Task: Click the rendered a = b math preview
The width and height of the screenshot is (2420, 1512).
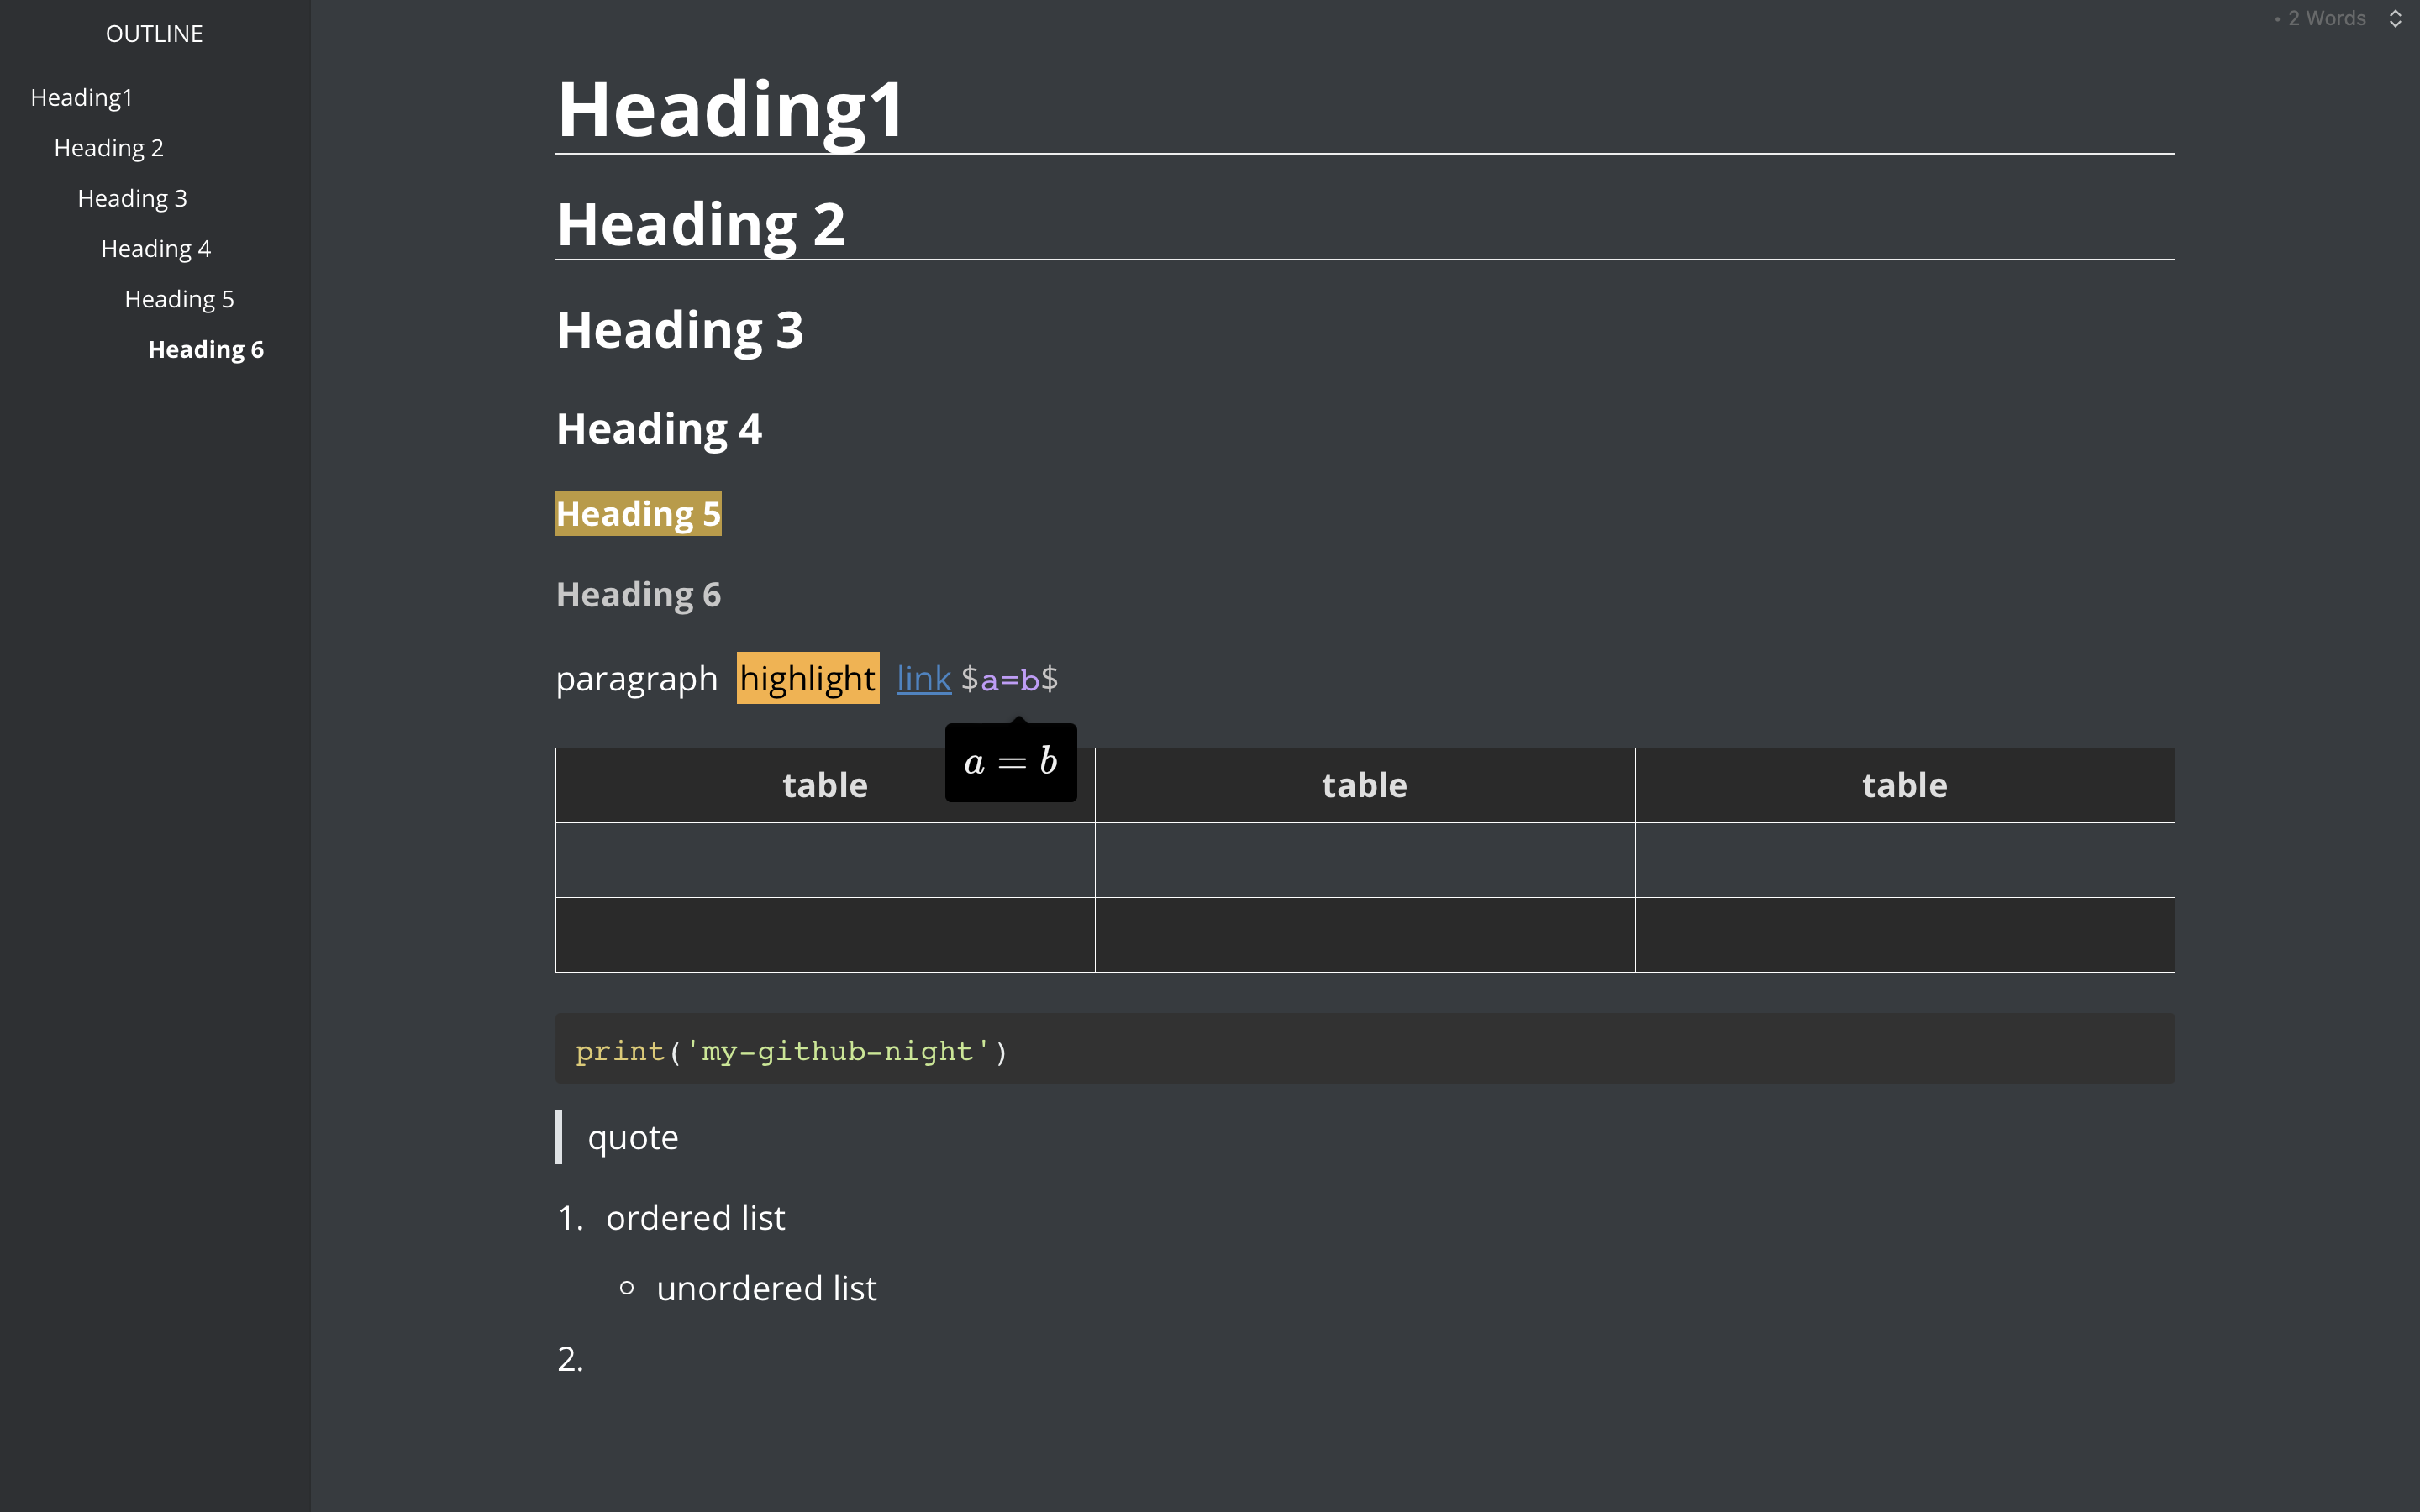Action: (x=1010, y=763)
